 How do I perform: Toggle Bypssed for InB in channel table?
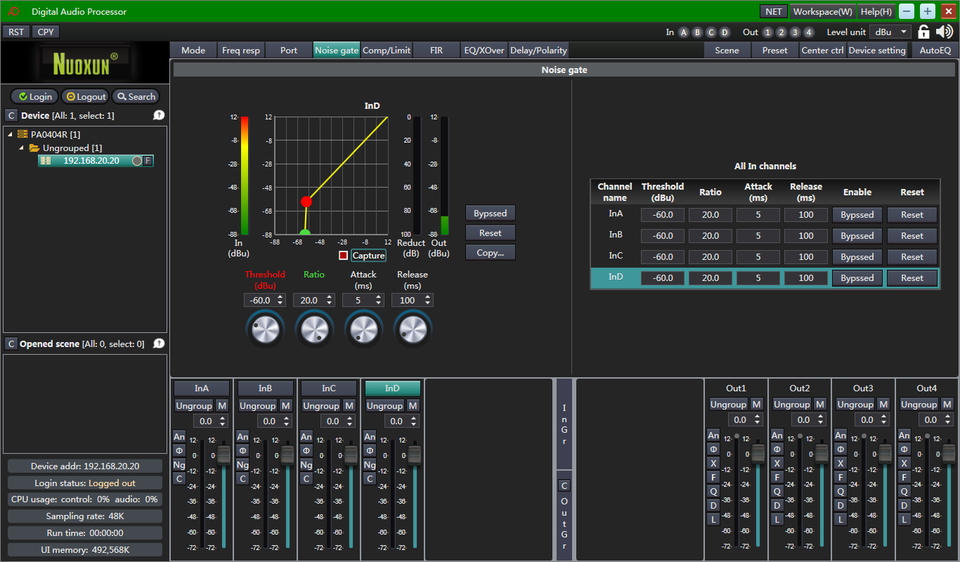click(857, 236)
